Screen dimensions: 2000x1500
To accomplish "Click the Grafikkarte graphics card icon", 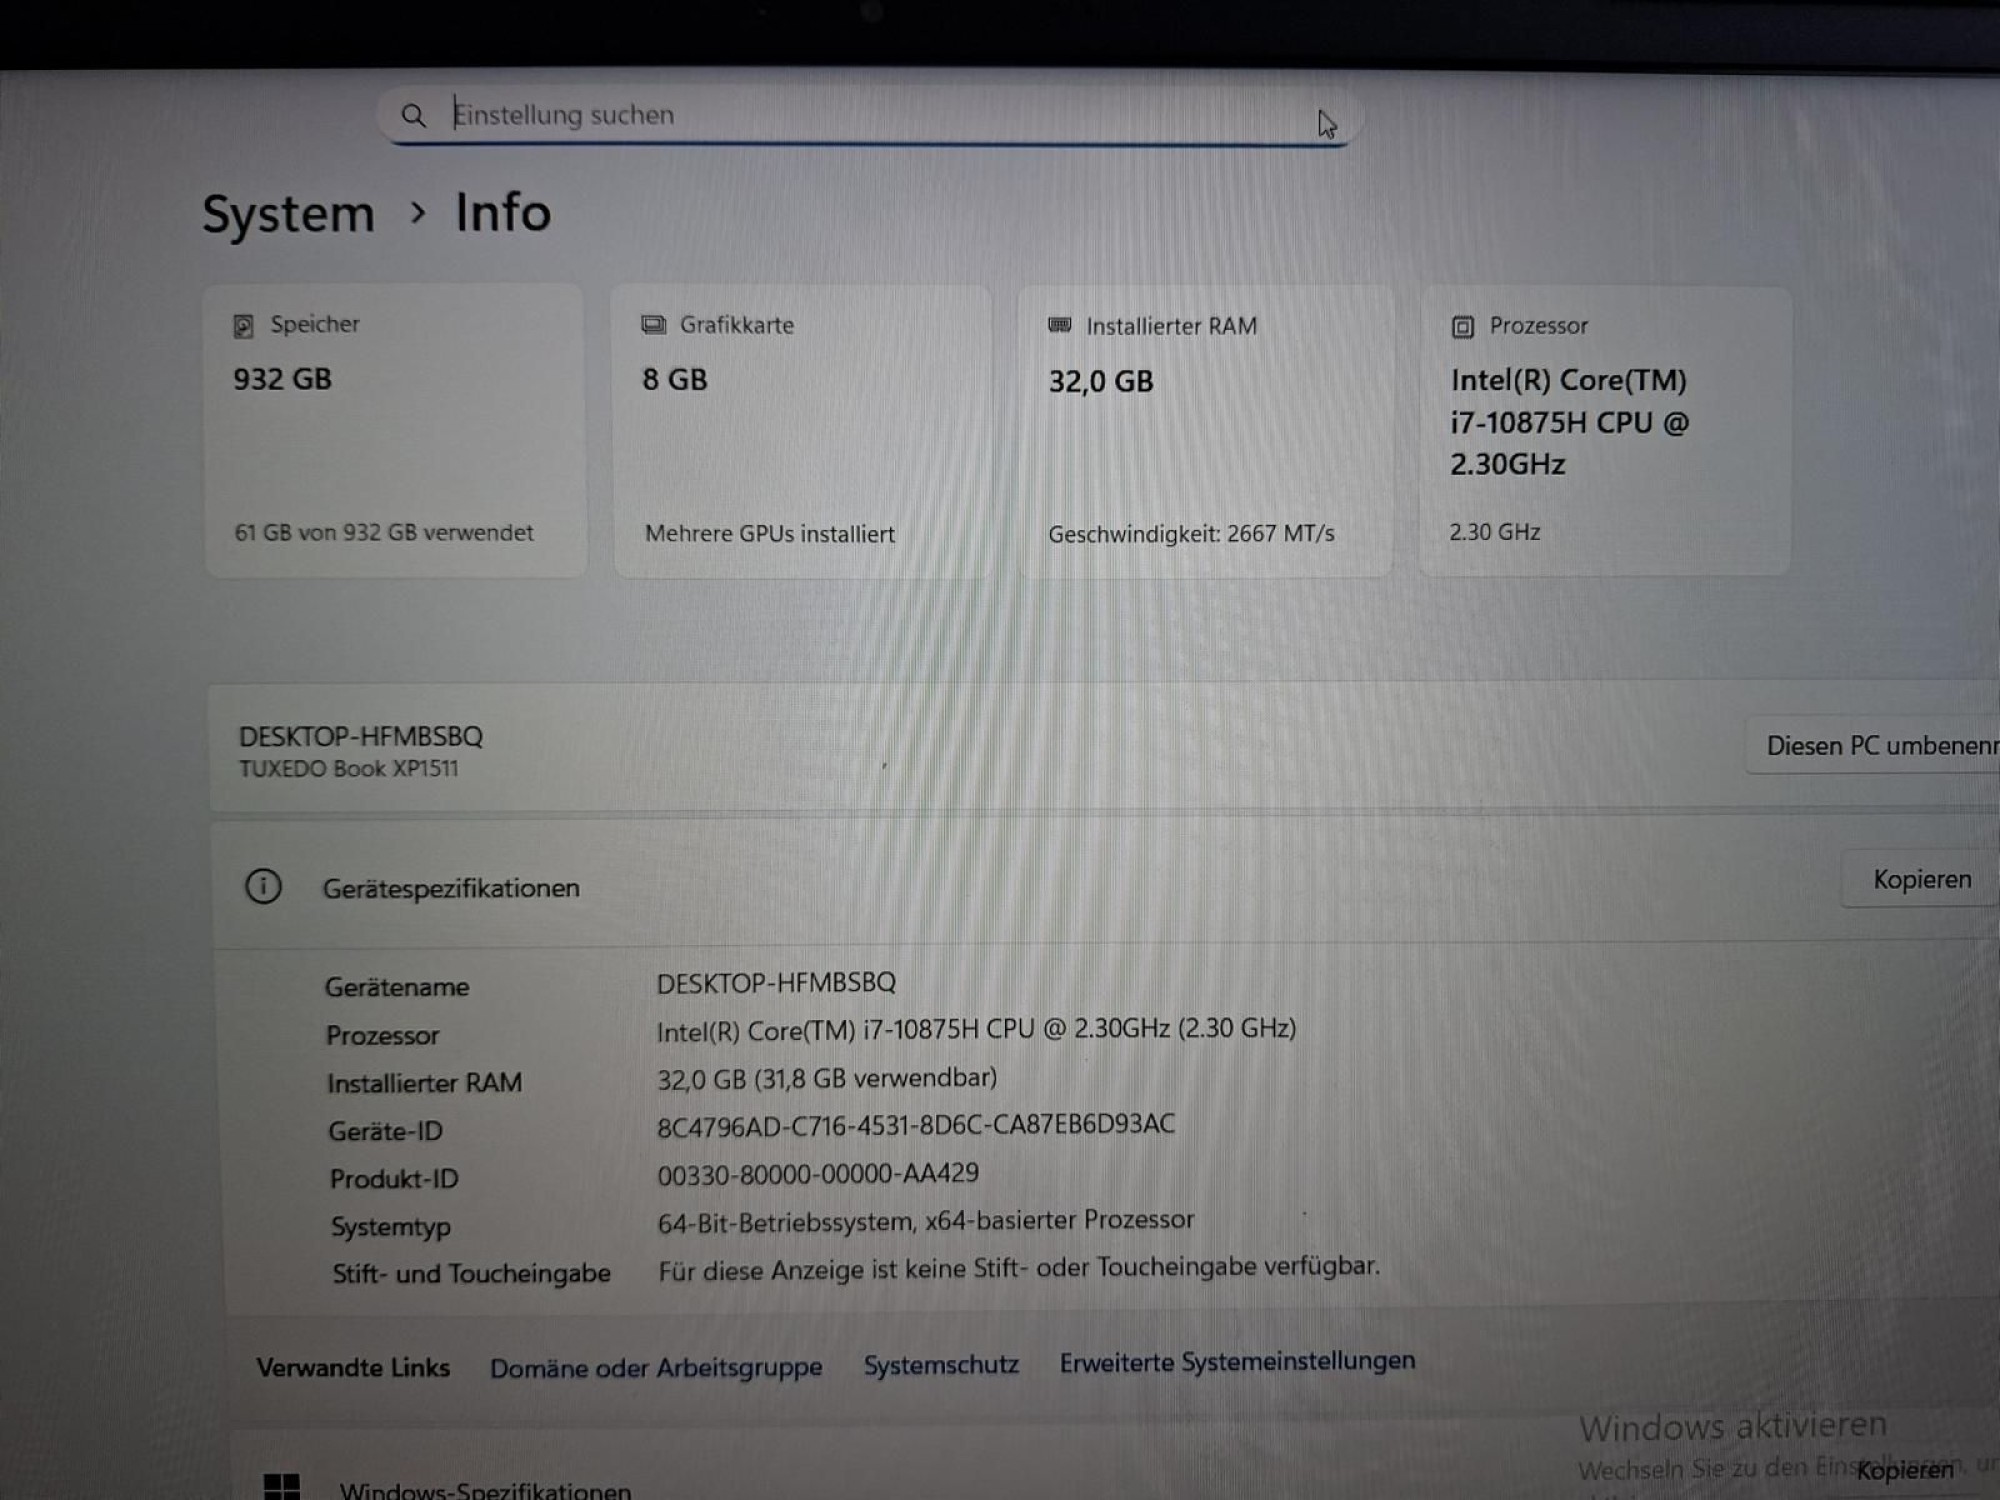I will (x=654, y=325).
